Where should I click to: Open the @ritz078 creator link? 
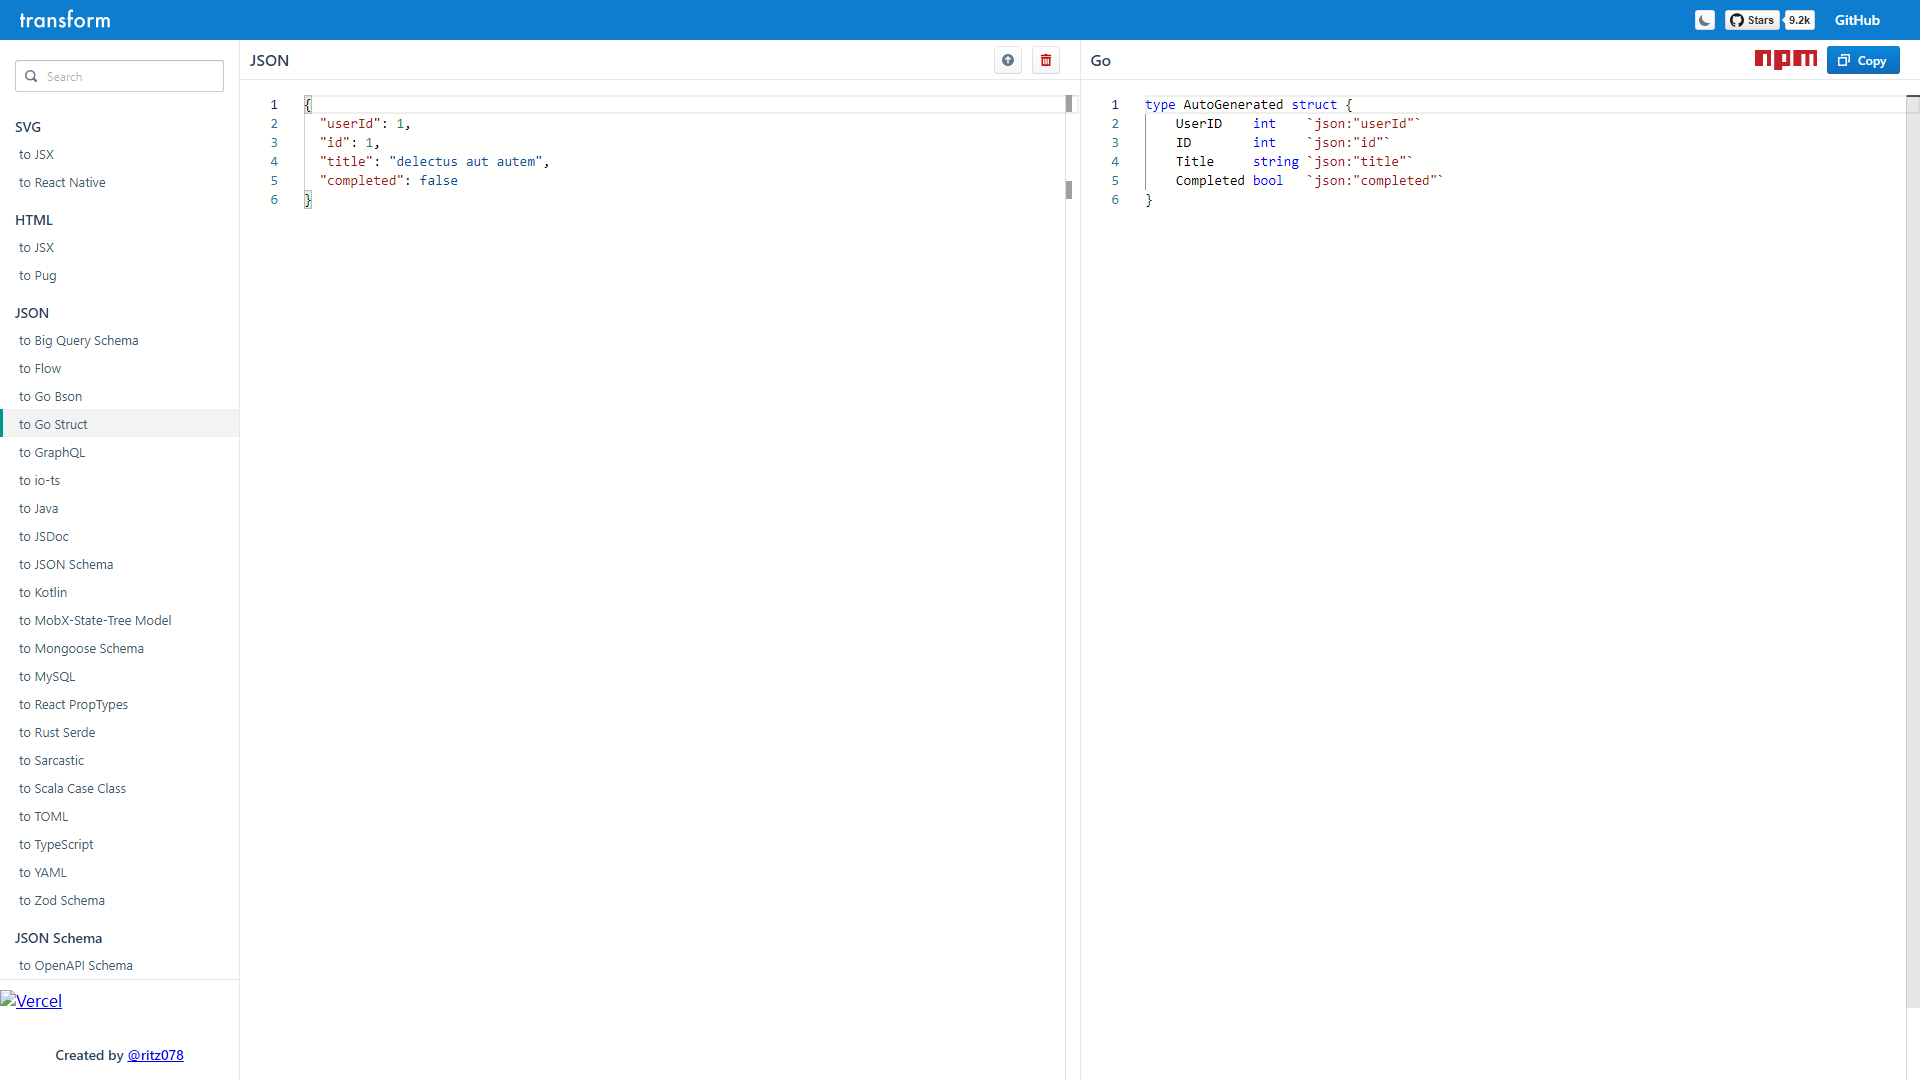click(155, 1055)
